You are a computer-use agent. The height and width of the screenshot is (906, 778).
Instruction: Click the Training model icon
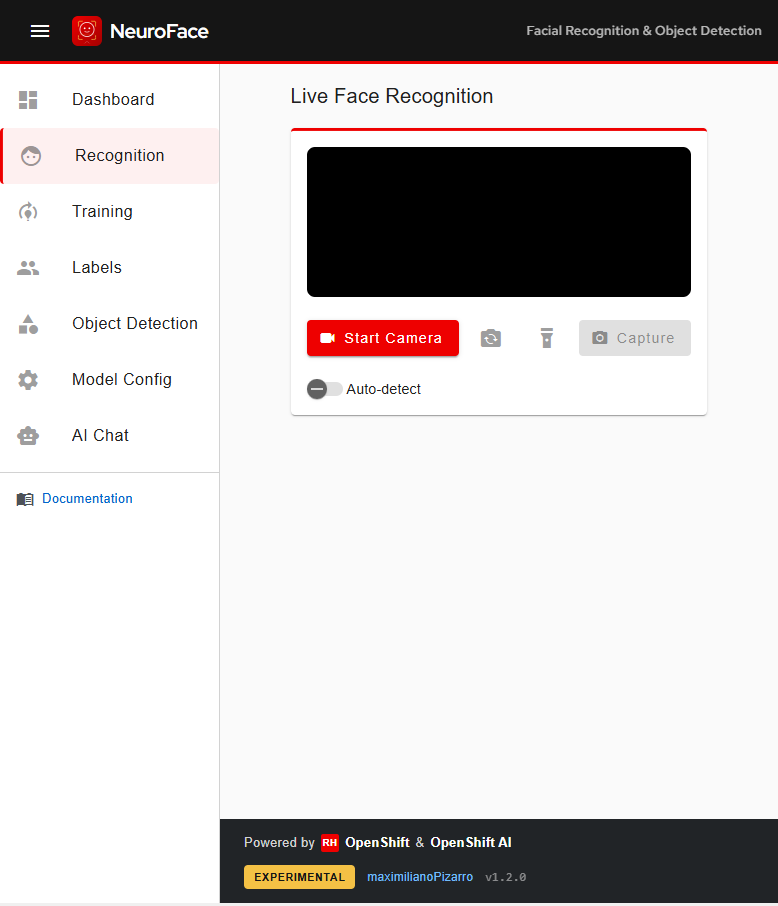click(28, 212)
